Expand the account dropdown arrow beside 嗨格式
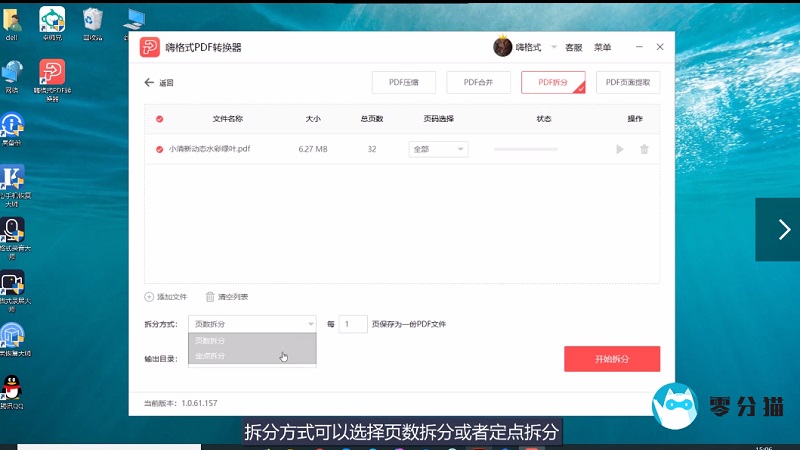This screenshot has width=800, height=450. [x=553, y=47]
